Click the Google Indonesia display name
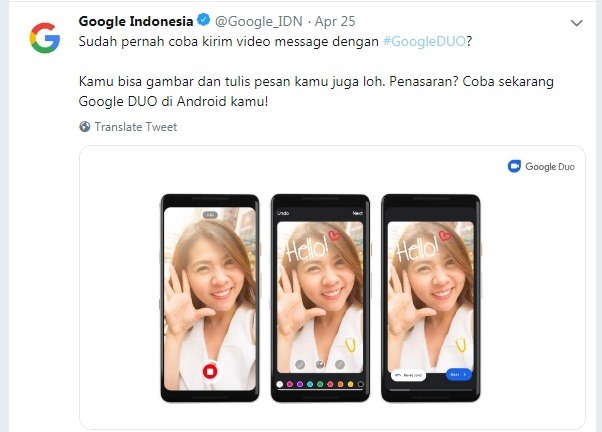602x432 pixels. point(136,21)
